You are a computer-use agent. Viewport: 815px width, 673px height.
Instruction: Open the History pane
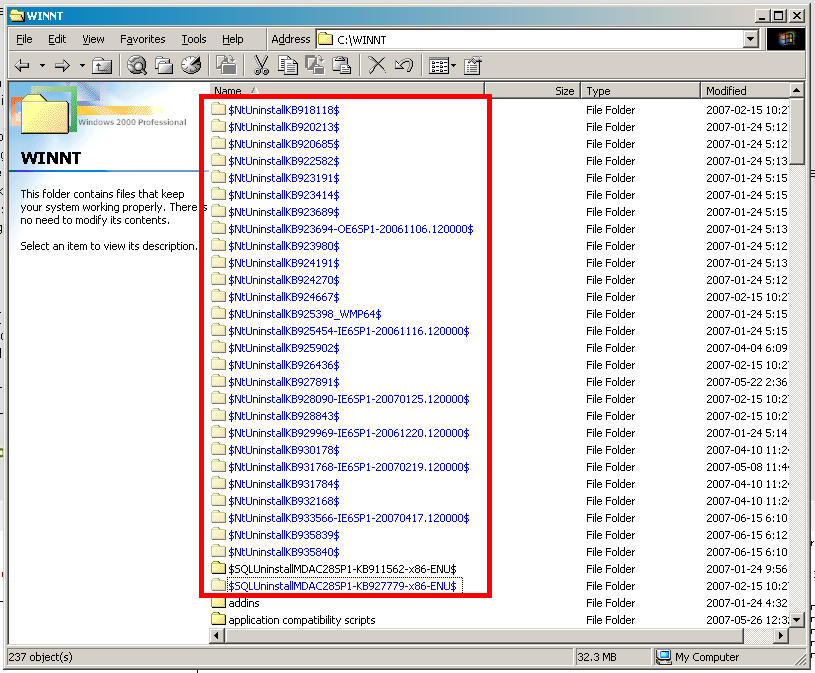[191, 65]
